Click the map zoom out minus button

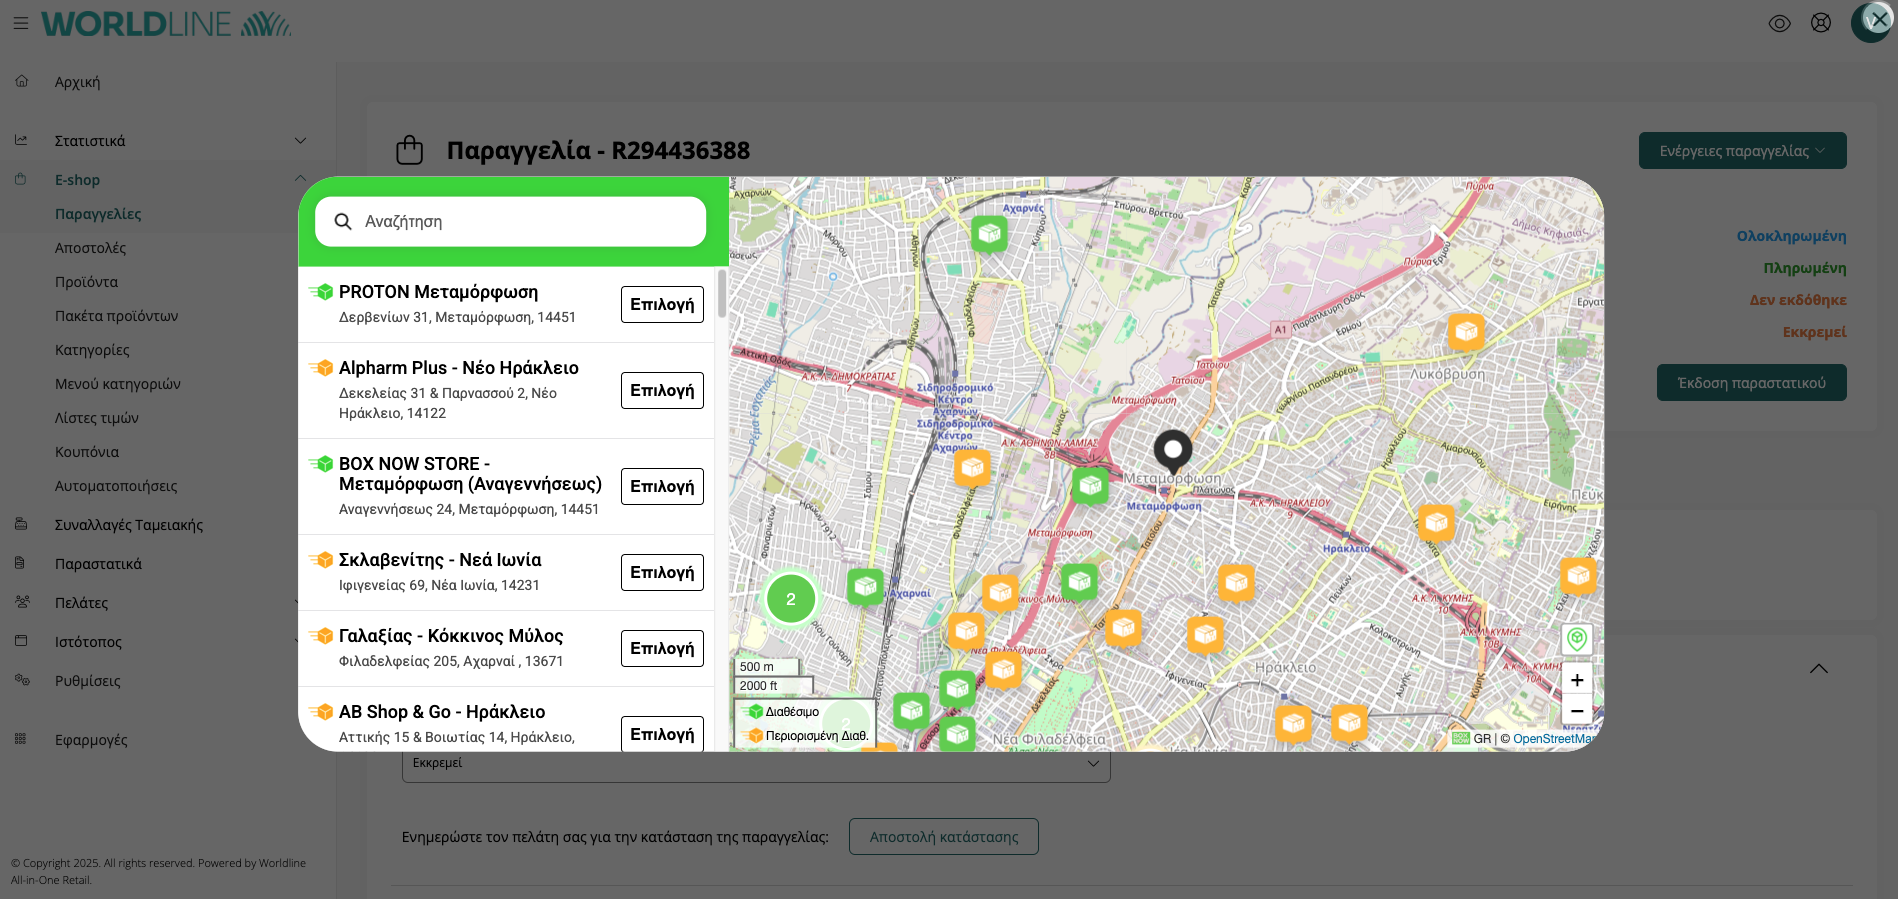1576,711
